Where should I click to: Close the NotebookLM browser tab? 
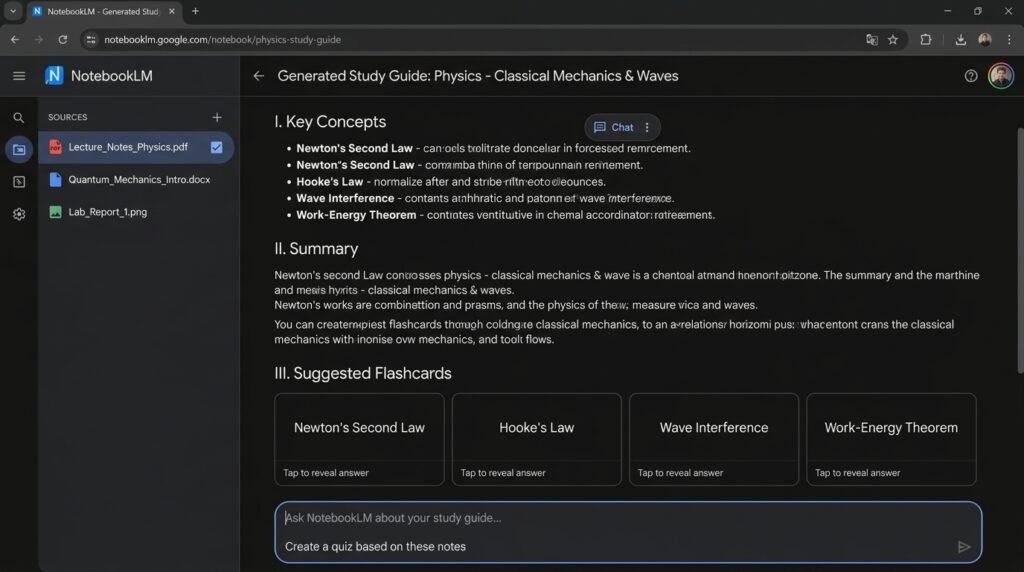(172, 11)
